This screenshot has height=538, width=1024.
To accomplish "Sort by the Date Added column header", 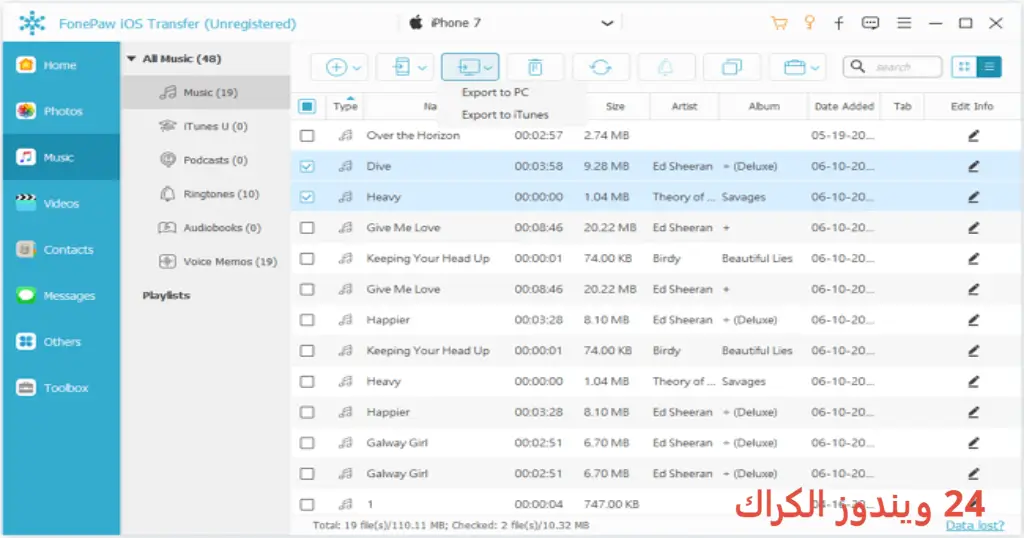I will (x=844, y=106).
